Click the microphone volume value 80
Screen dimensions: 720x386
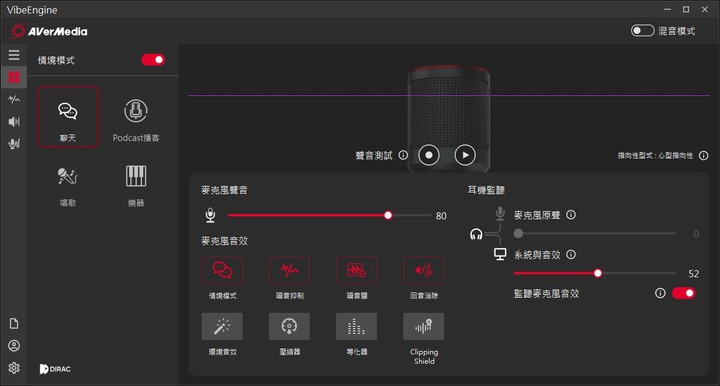[x=441, y=216]
